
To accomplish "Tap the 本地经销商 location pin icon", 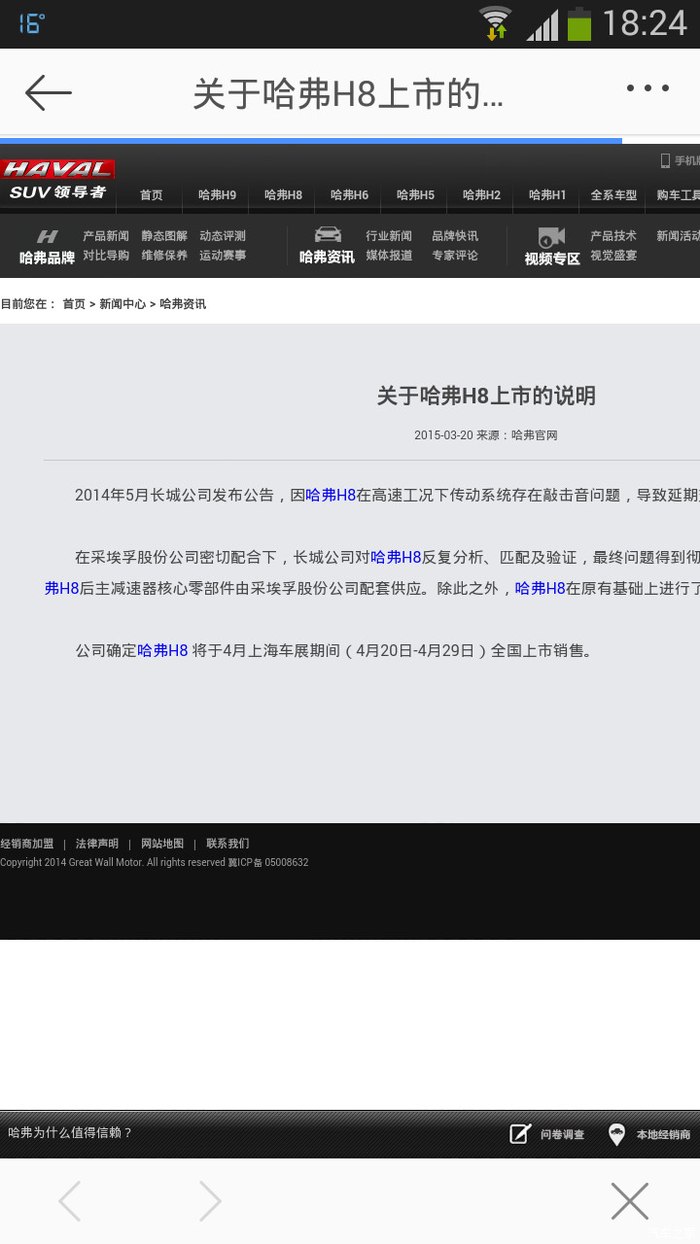I will [617, 1134].
